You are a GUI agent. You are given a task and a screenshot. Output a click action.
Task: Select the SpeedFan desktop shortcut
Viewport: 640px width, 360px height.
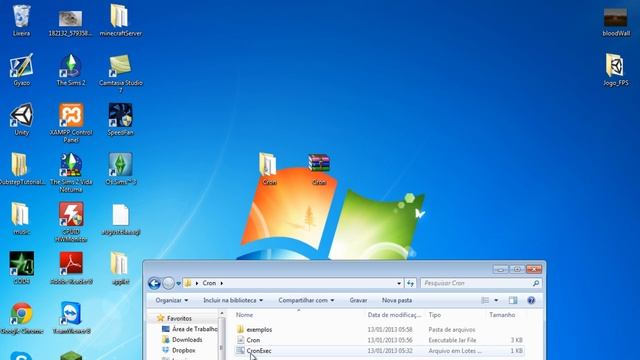click(x=120, y=120)
